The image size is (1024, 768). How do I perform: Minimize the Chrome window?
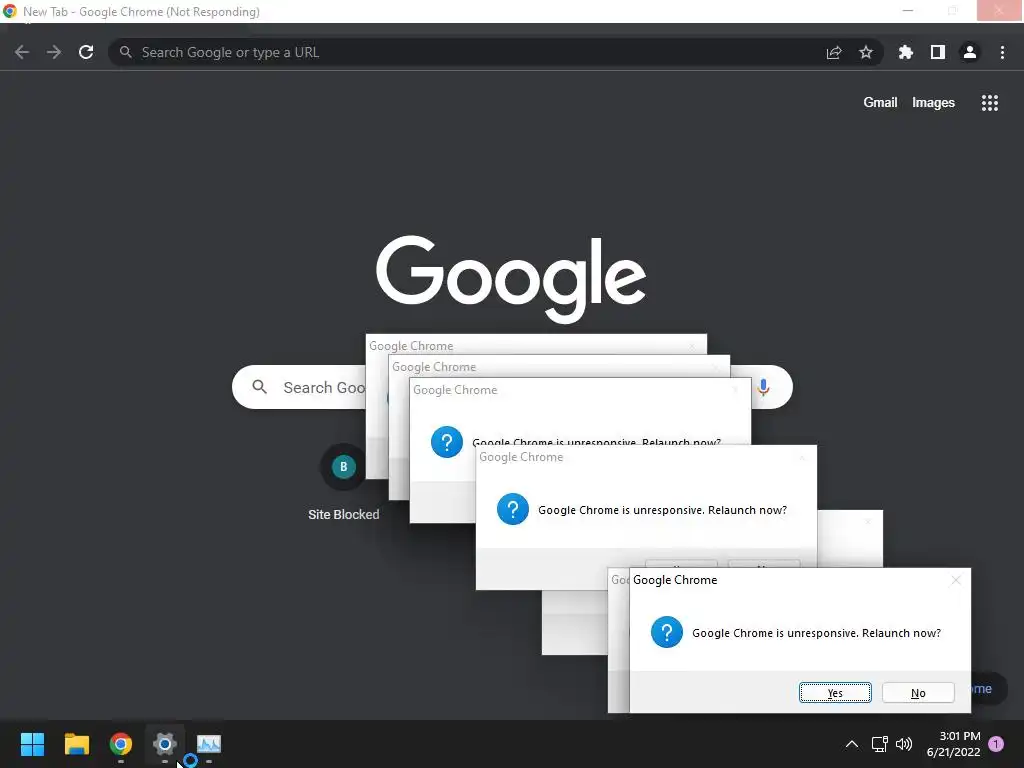[x=908, y=10]
